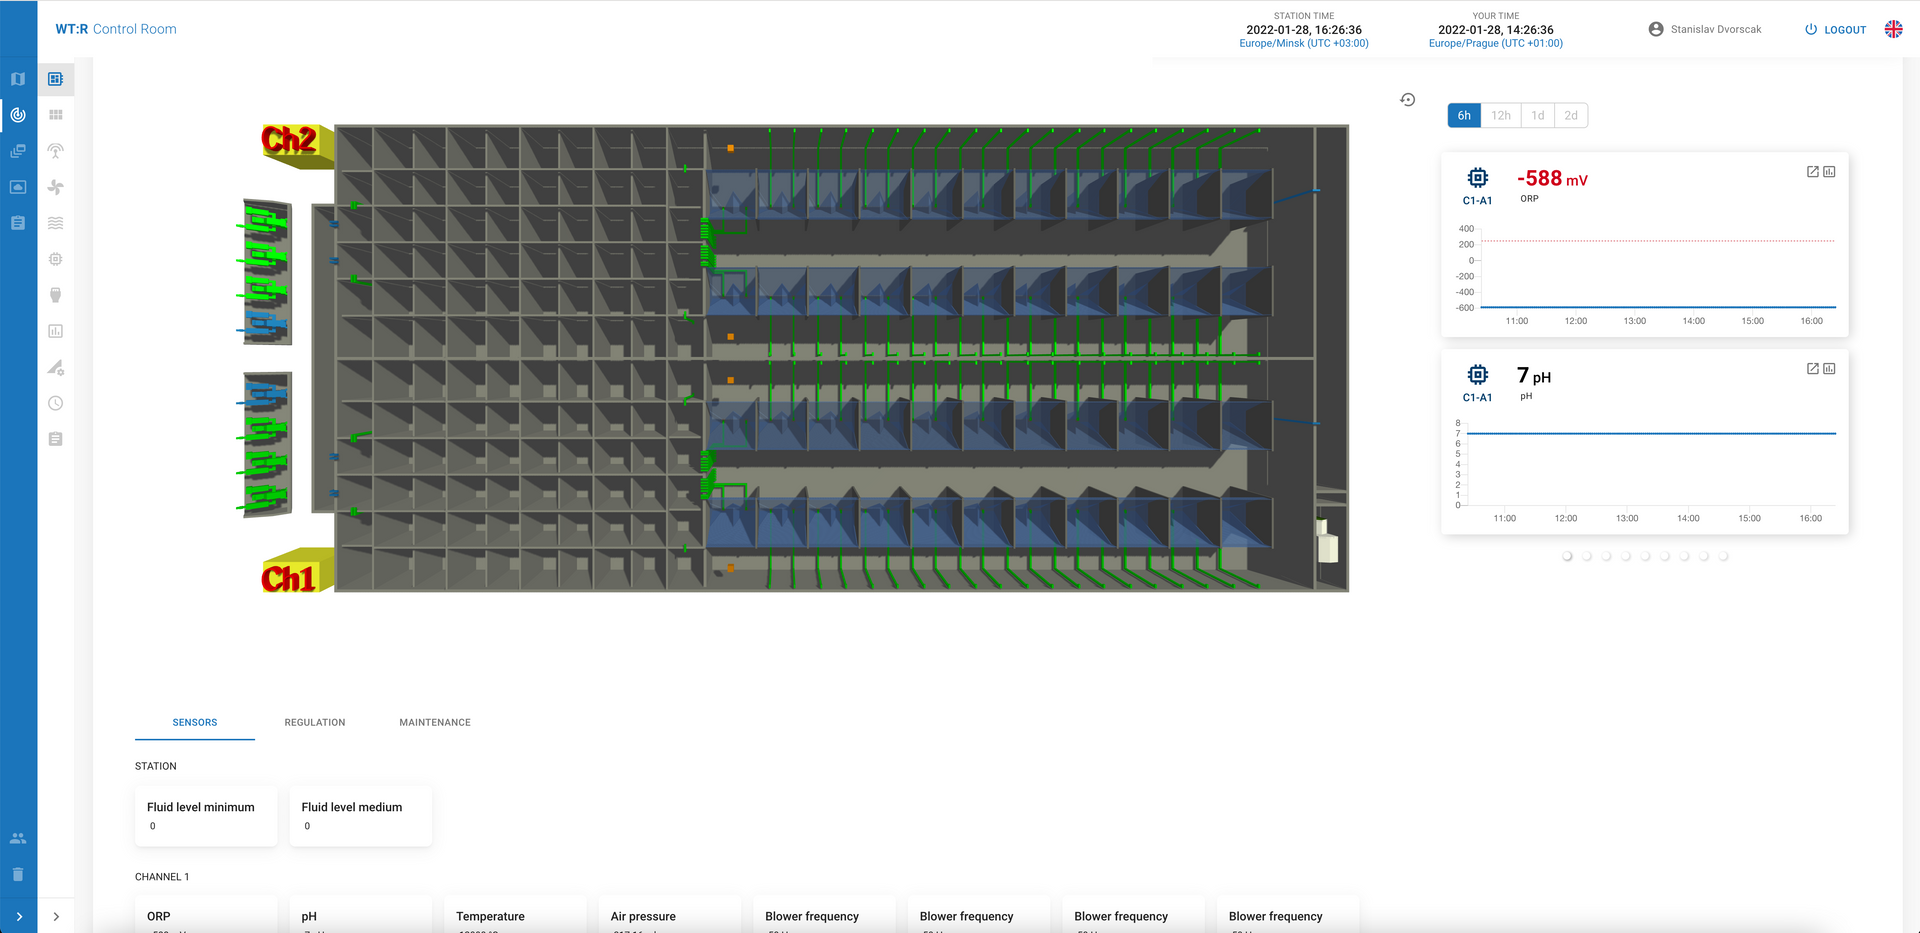Open the Channel 1 Air pressure card

click(670, 915)
